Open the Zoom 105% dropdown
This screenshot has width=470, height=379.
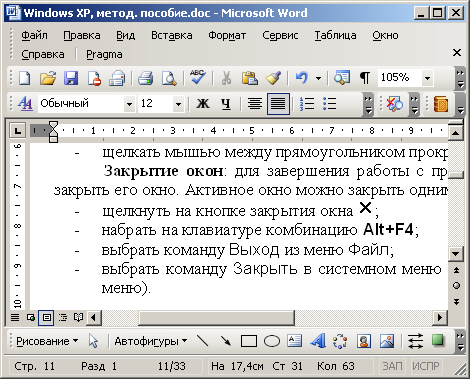tap(427, 78)
